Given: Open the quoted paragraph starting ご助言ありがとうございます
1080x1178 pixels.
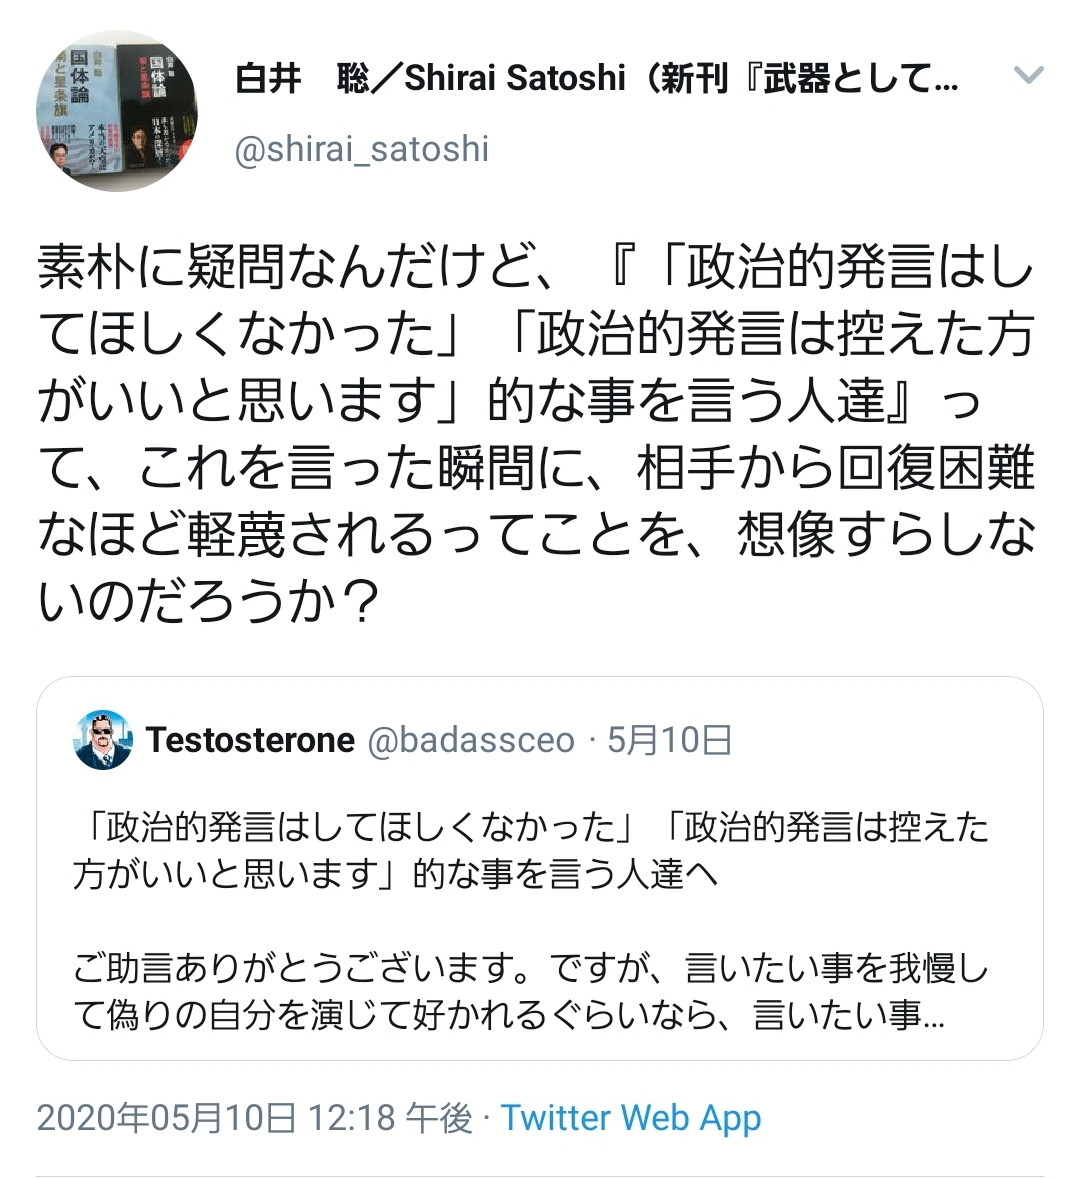Looking at the screenshot, I should coord(531,992).
